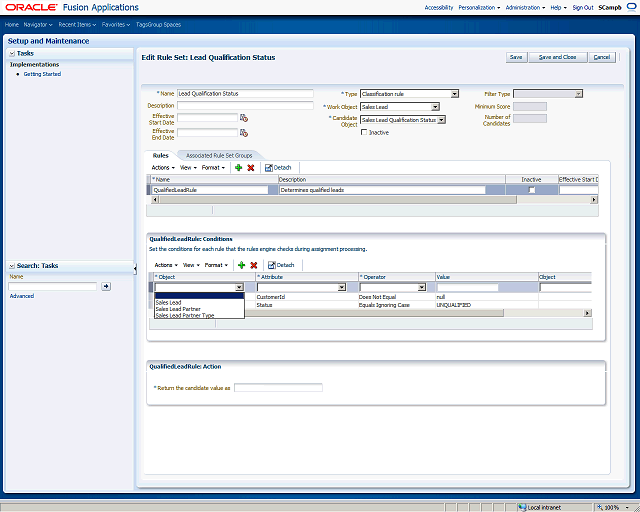
Task: Open the Navigator menu
Action: pyautogui.click(x=38, y=24)
